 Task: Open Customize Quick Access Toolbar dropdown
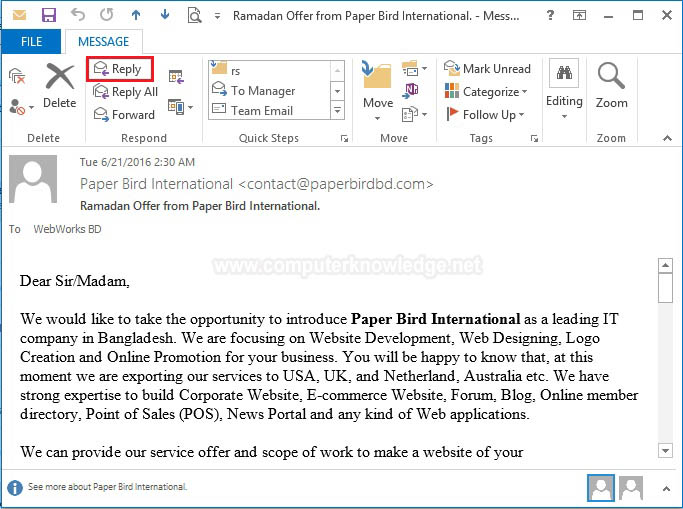[217, 17]
